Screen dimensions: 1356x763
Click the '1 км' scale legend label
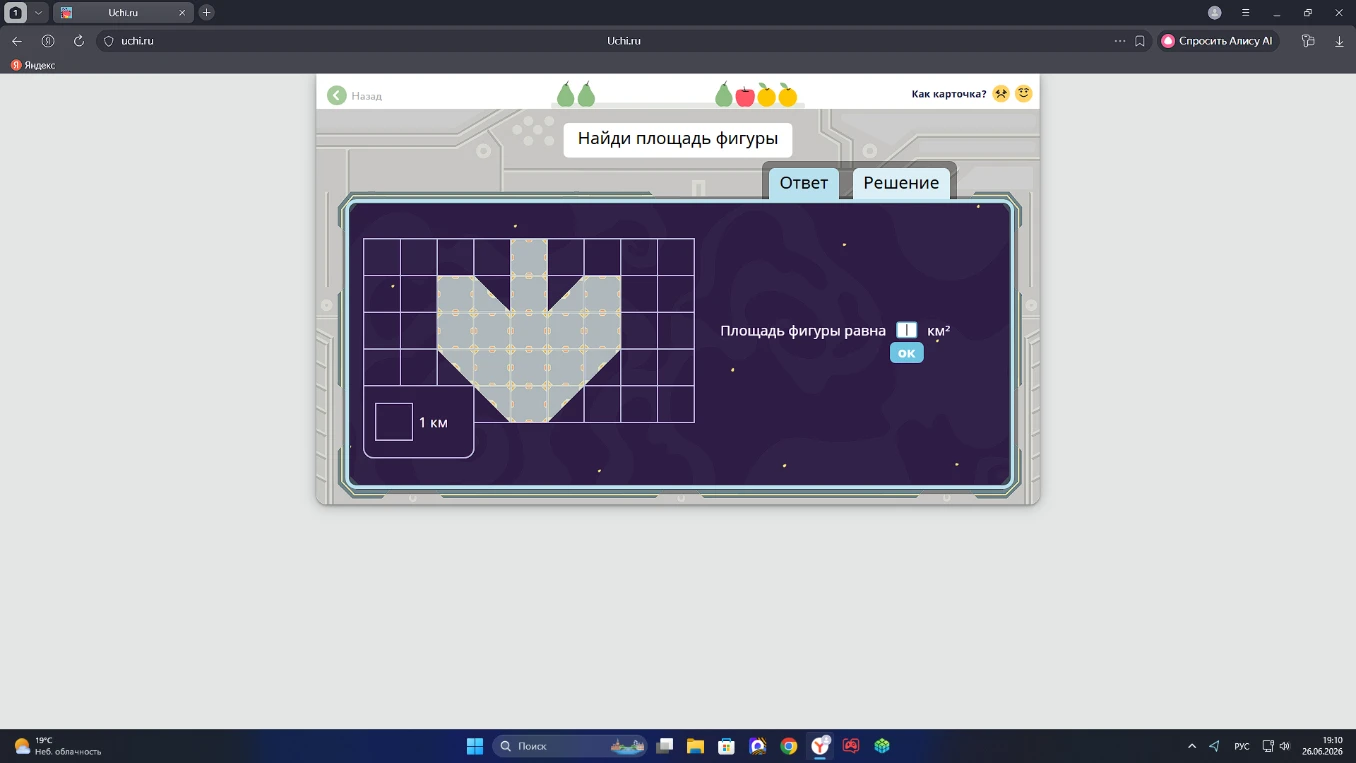[433, 423]
